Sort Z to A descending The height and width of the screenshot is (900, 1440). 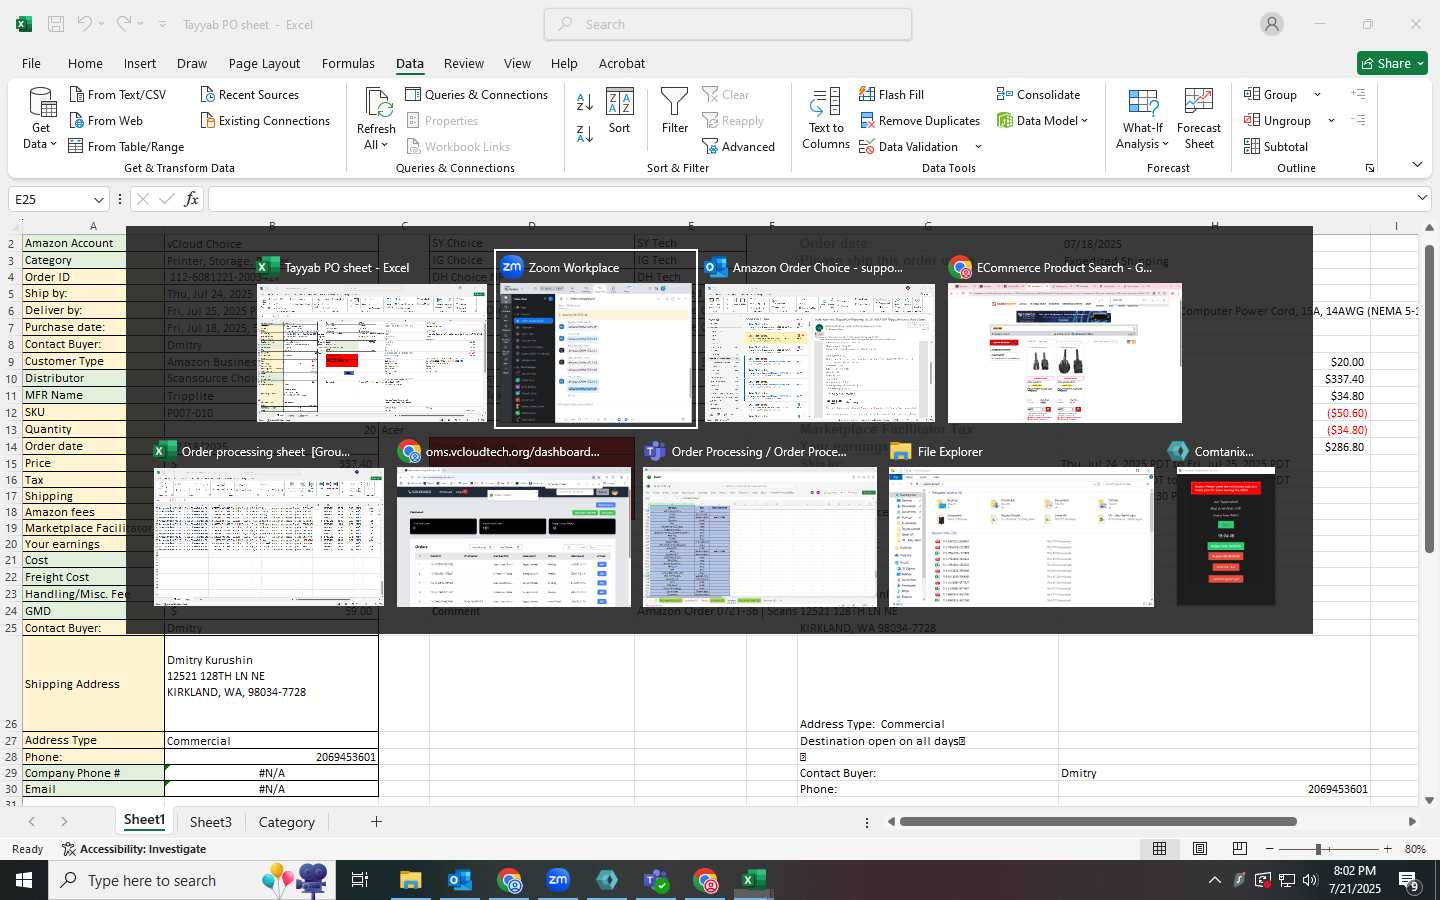click(585, 133)
